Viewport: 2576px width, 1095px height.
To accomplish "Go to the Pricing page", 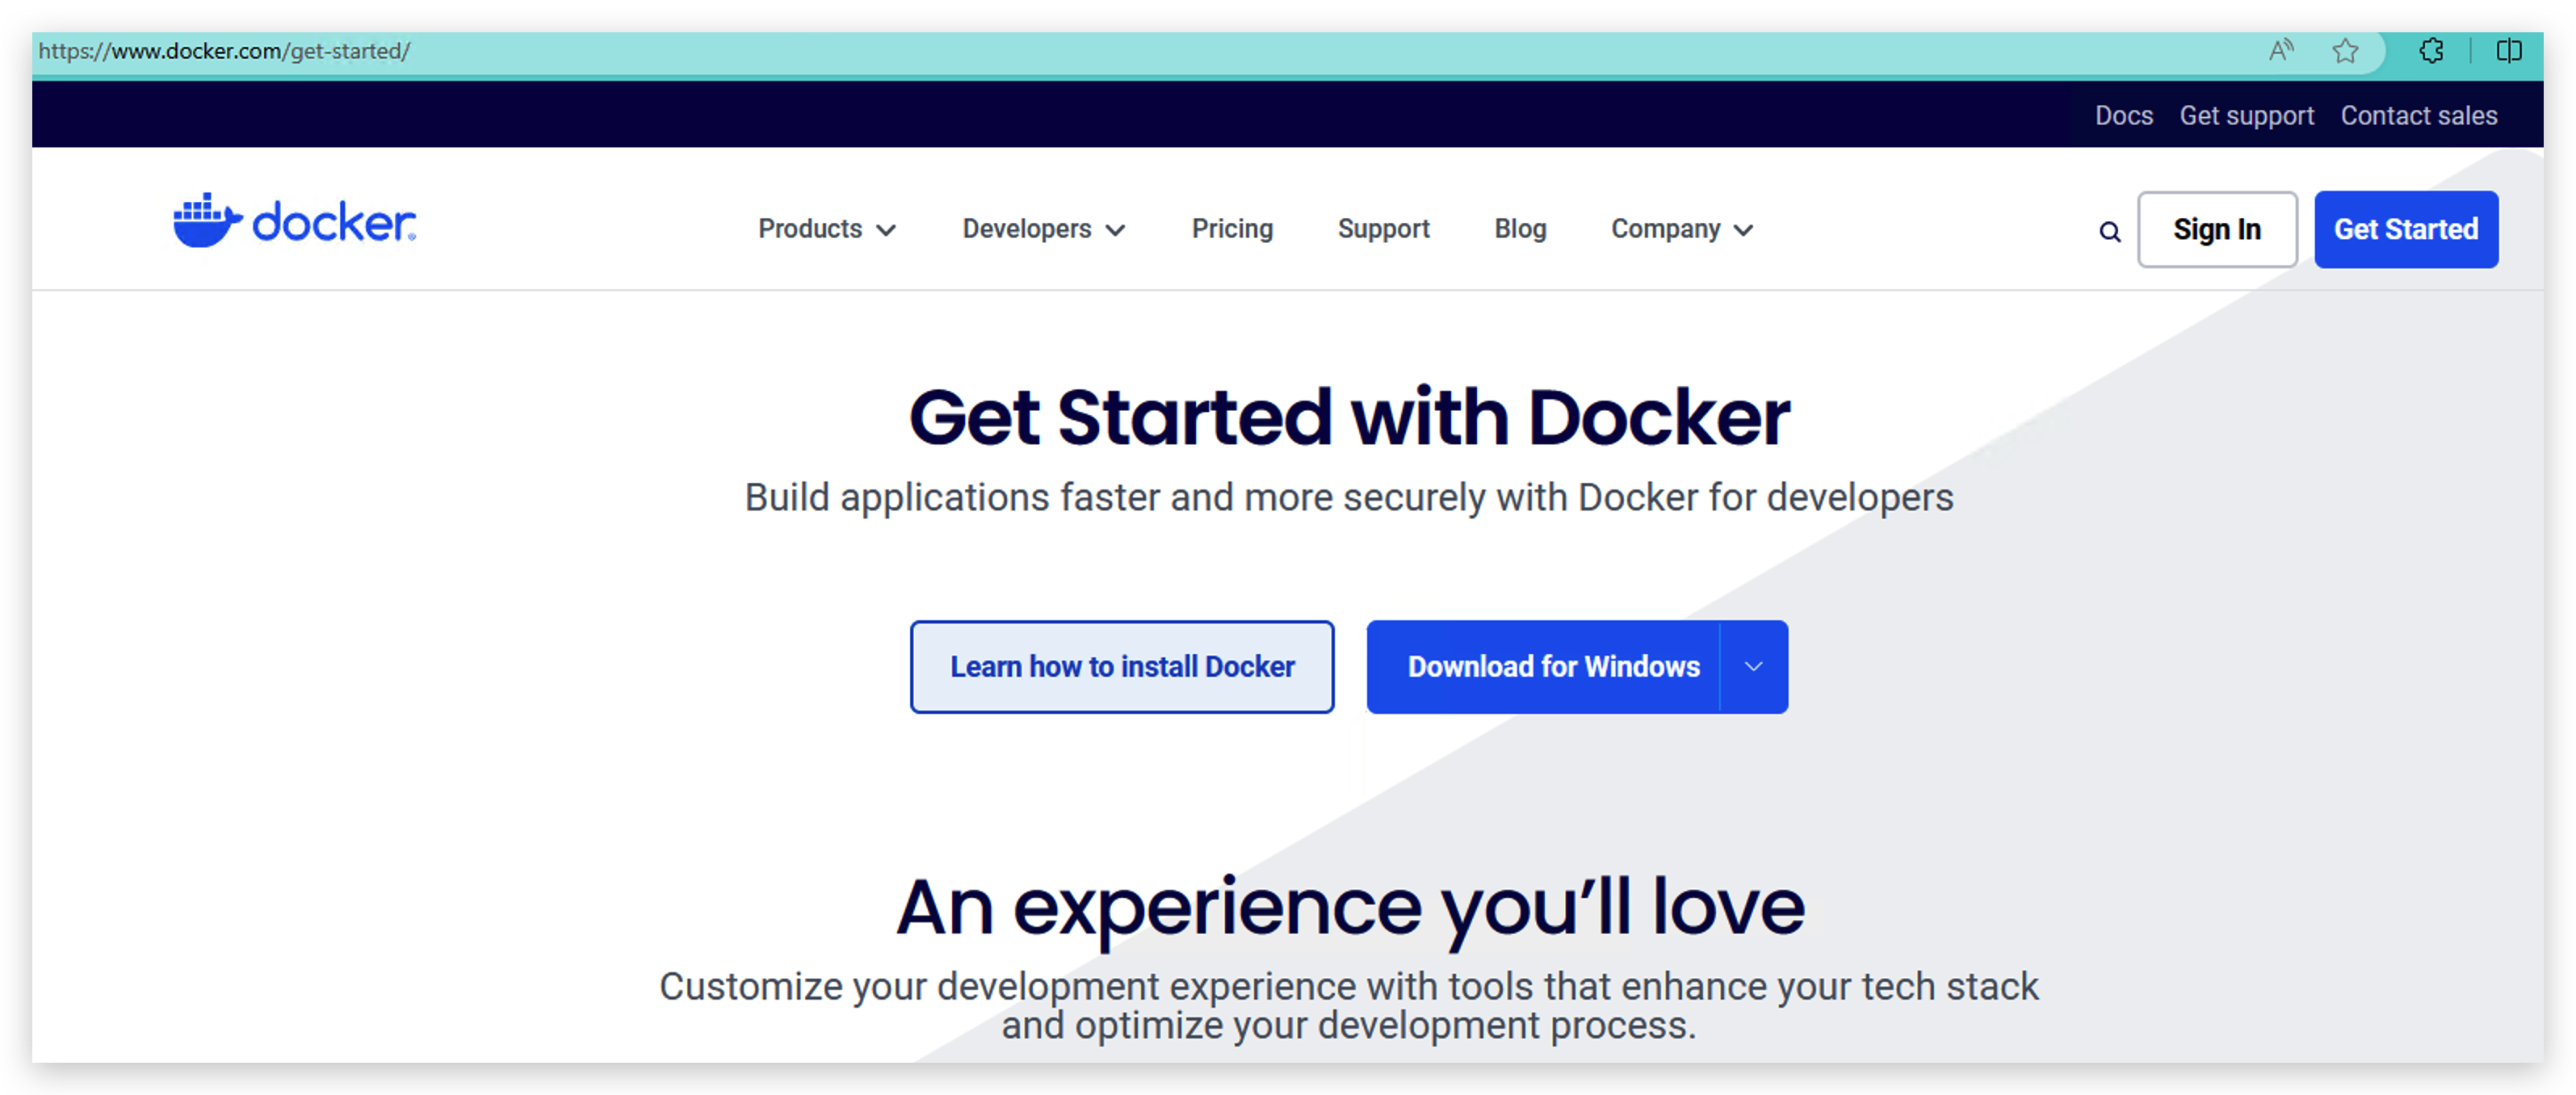I will pos(1232,229).
